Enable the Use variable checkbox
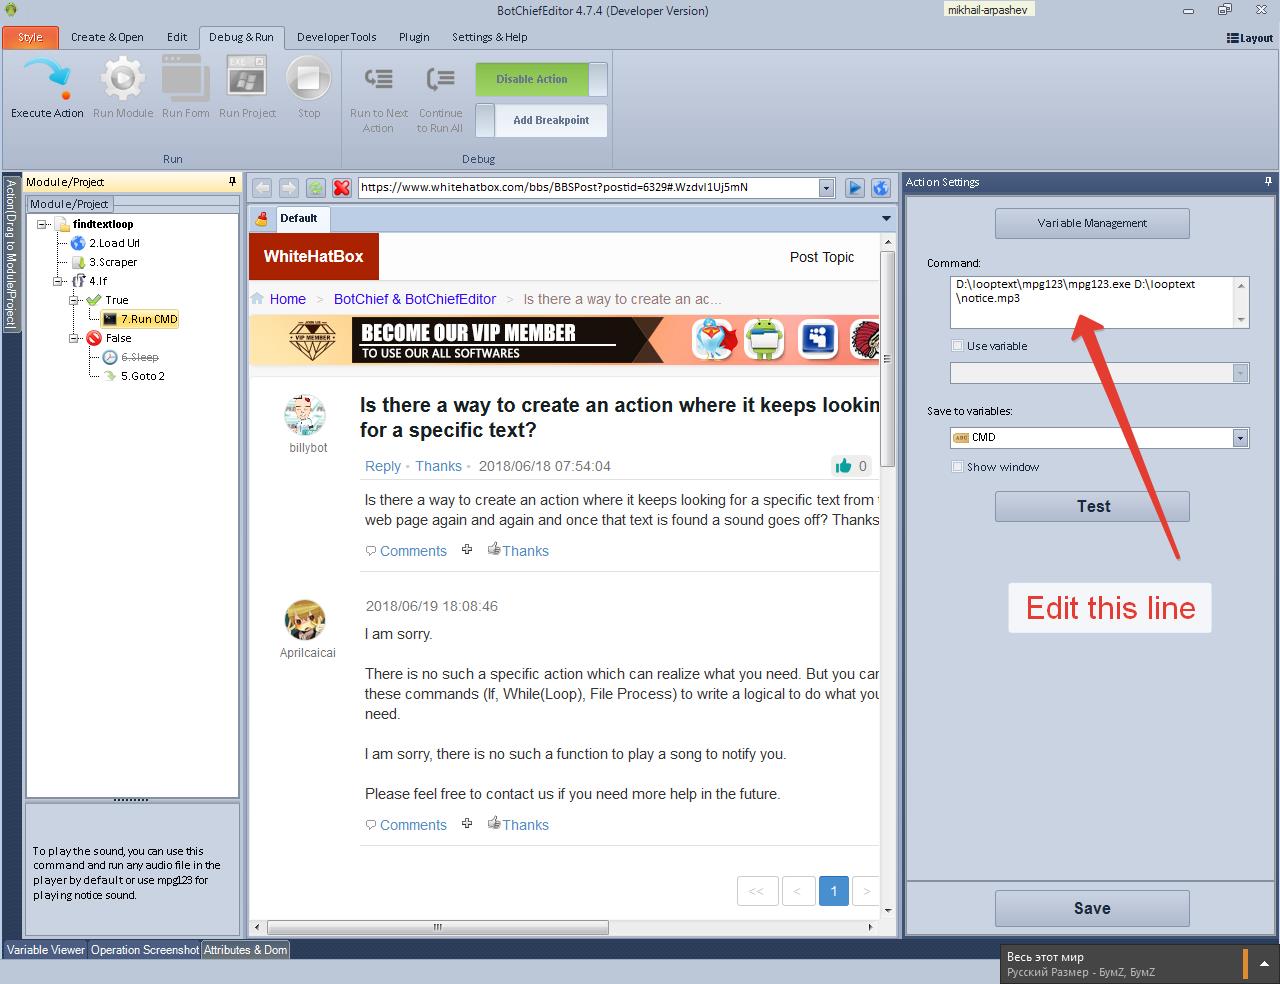This screenshot has height=984, width=1280. 958,346
